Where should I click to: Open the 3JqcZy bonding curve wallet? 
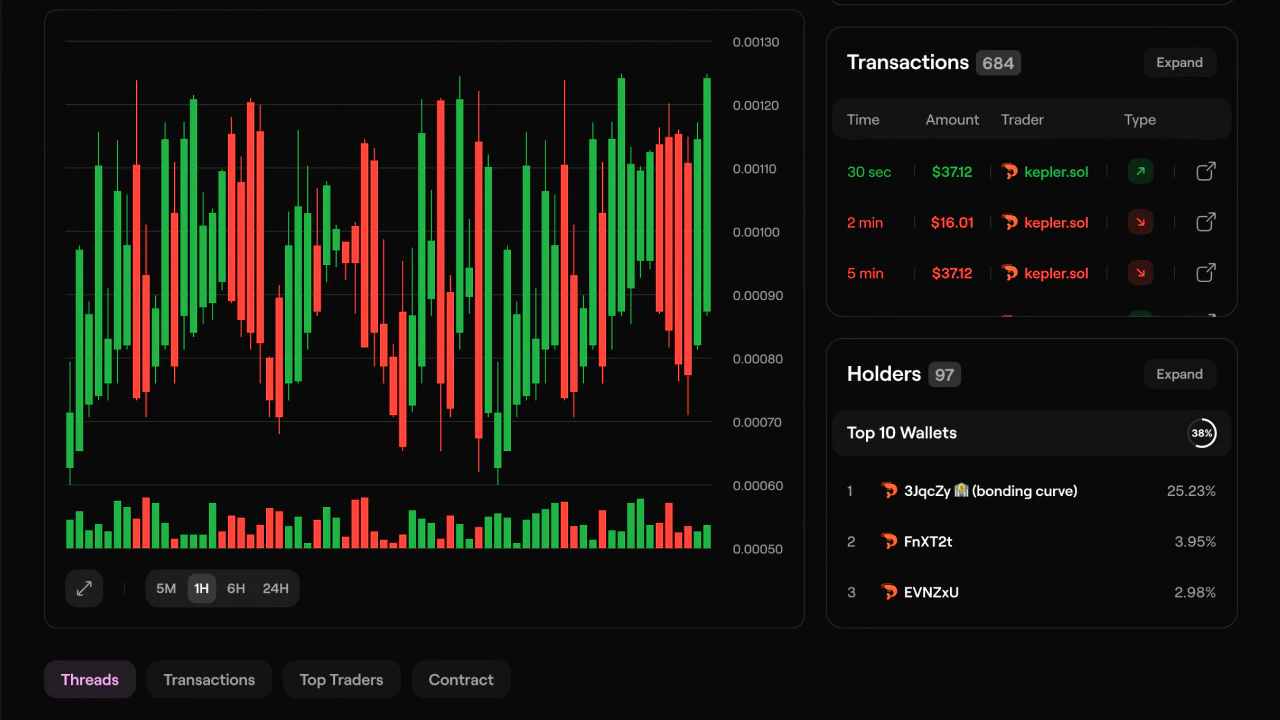(x=990, y=491)
